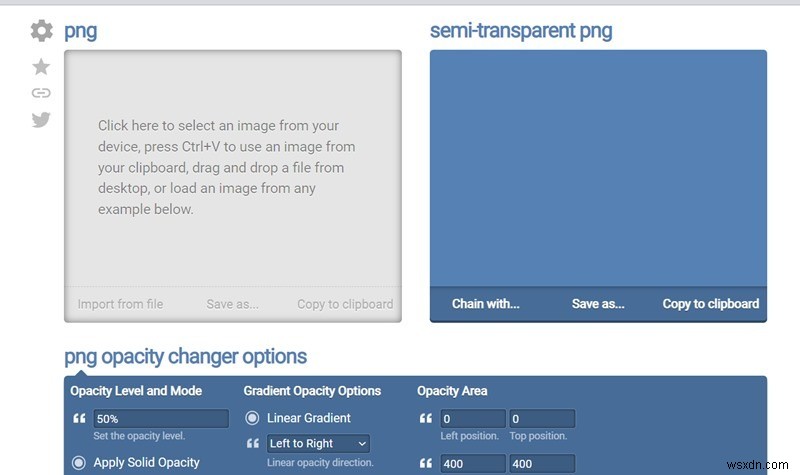Click the Top position input field
800x475 pixels.
coord(542,419)
